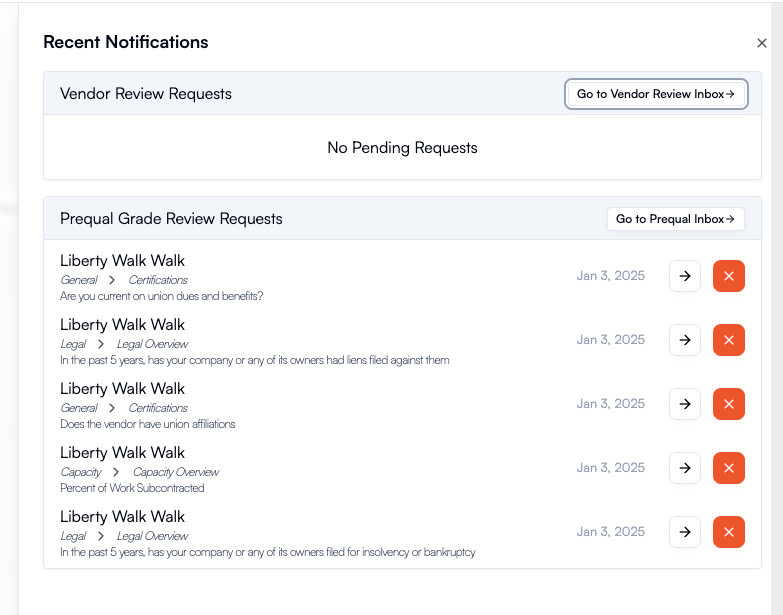Click the 'Prequal Grade Review Requests' heading
Viewport: 783px width, 615px height.
[171, 219]
